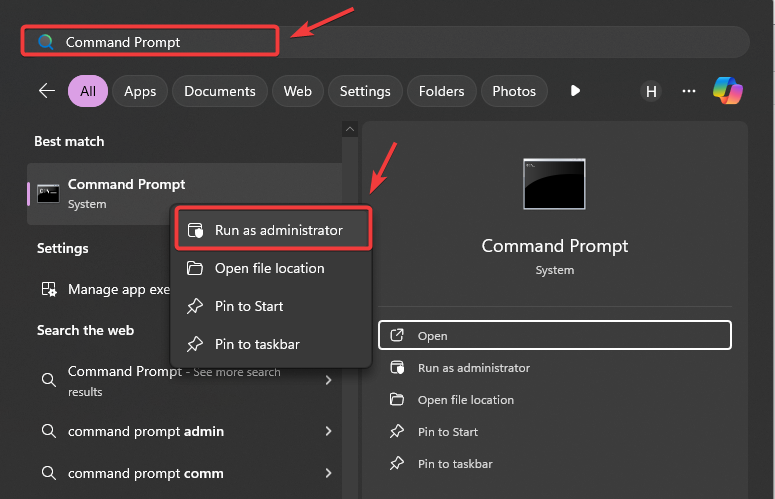Show more filter tabs with play arrow

click(575, 91)
